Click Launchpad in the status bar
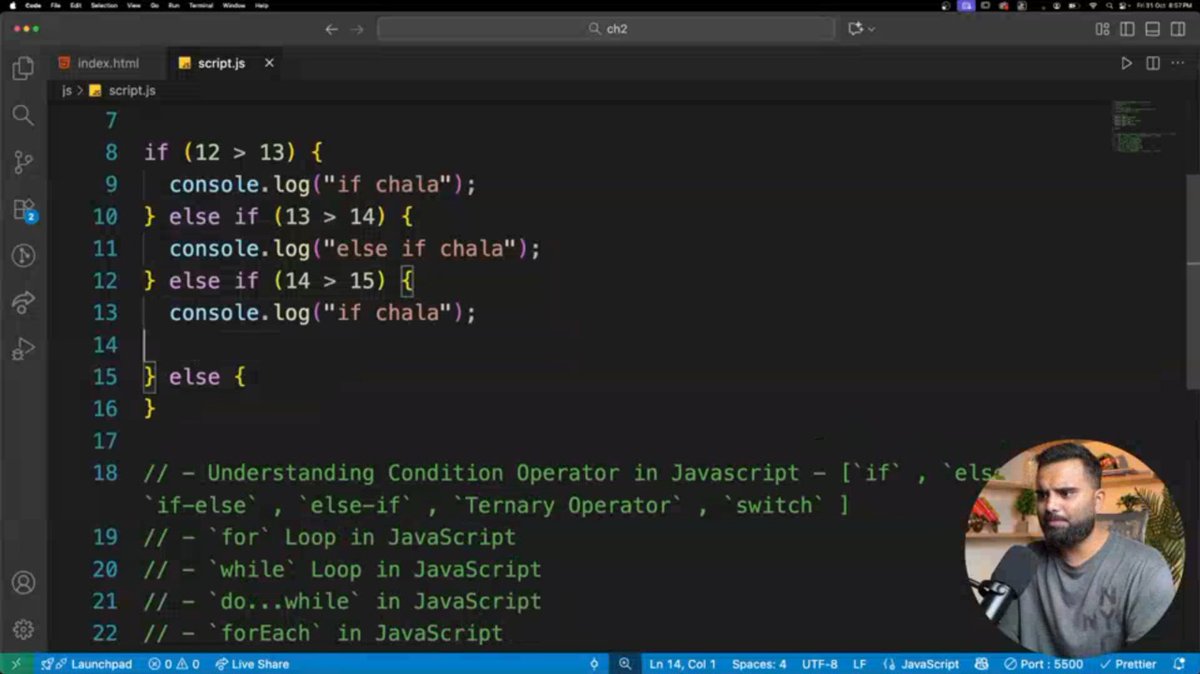Viewport: 1200px width, 674px height. pyautogui.click(x=87, y=664)
